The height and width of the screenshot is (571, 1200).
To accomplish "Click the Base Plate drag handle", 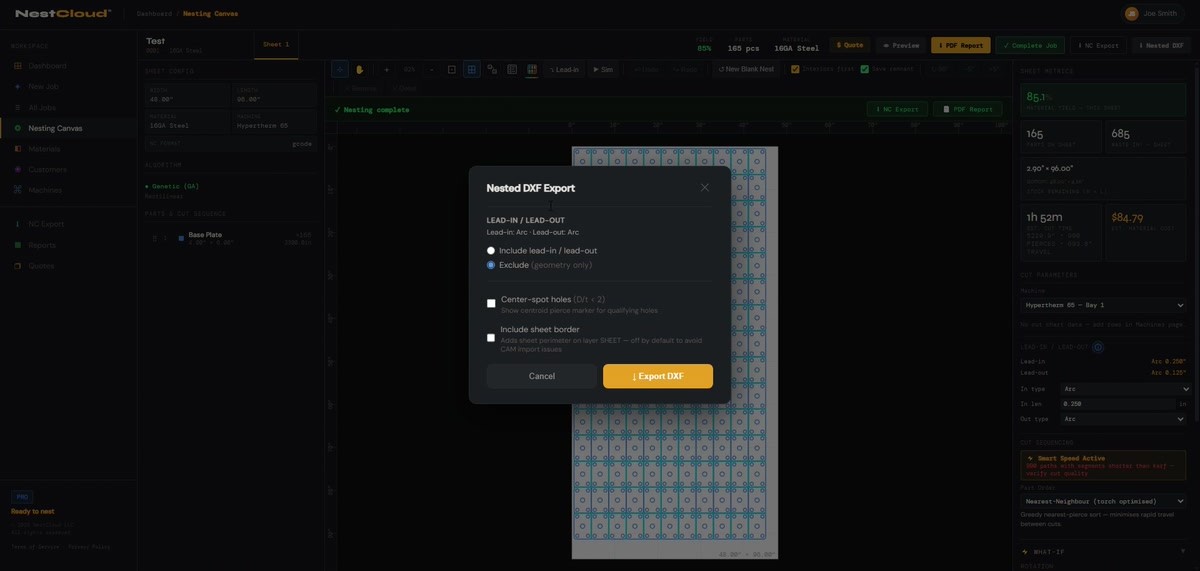I will [153, 238].
